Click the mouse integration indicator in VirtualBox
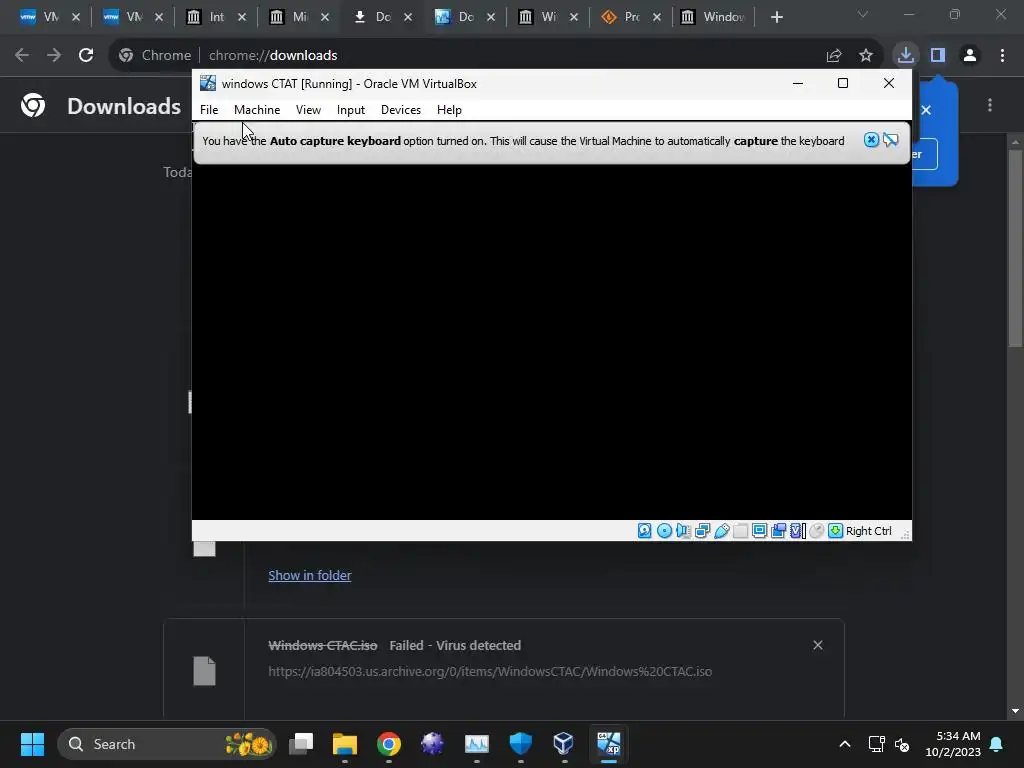Viewport: 1024px width, 768px height. coord(816,531)
